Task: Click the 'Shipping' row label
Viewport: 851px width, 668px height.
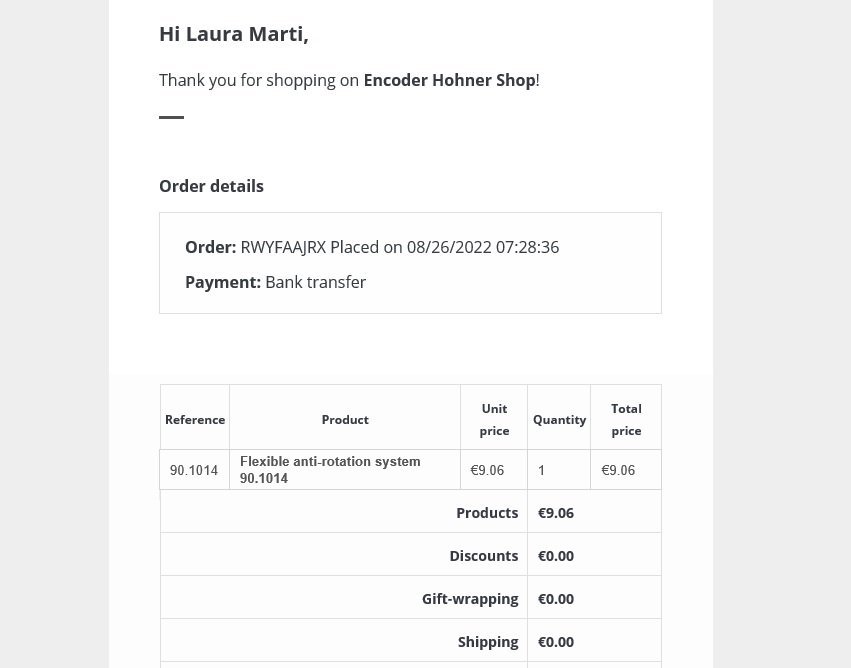Action: pos(488,642)
